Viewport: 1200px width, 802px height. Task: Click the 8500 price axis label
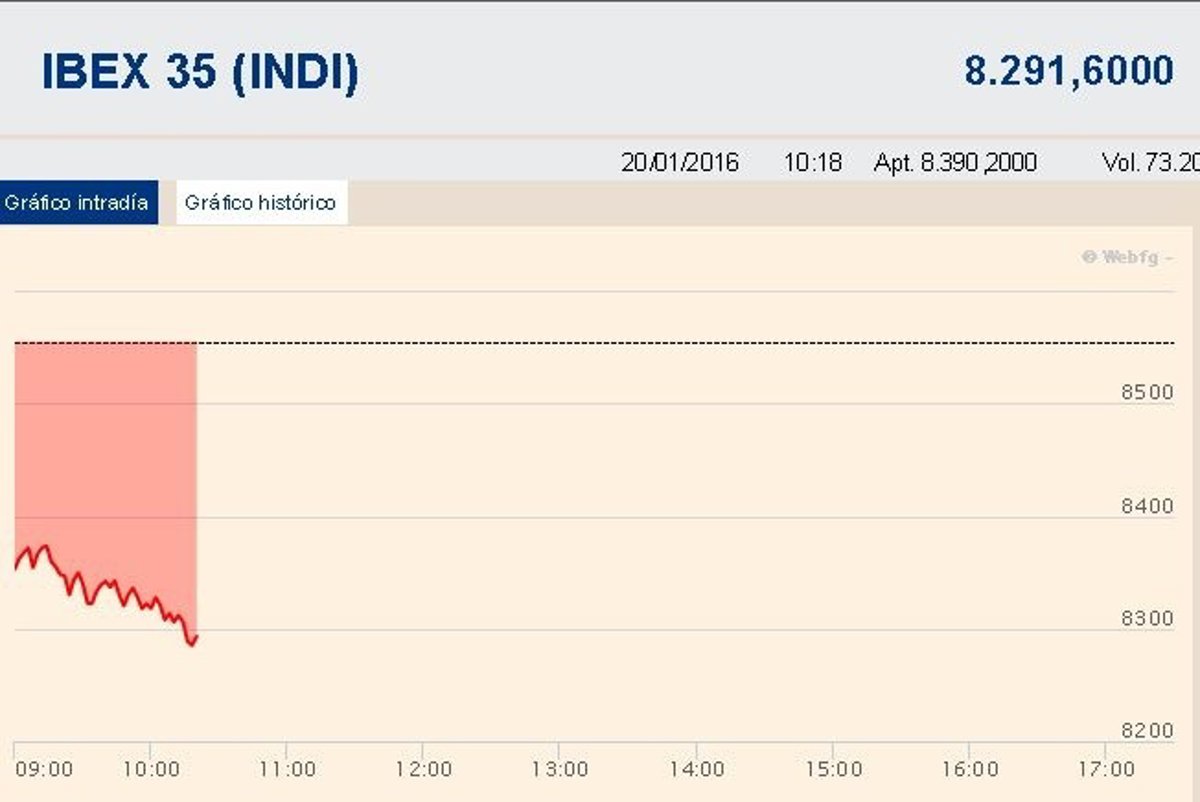coord(1147,392)
